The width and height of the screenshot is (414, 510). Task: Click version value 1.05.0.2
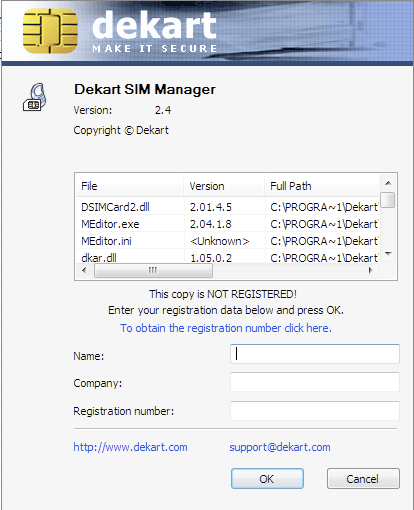(x=211, y=258)
